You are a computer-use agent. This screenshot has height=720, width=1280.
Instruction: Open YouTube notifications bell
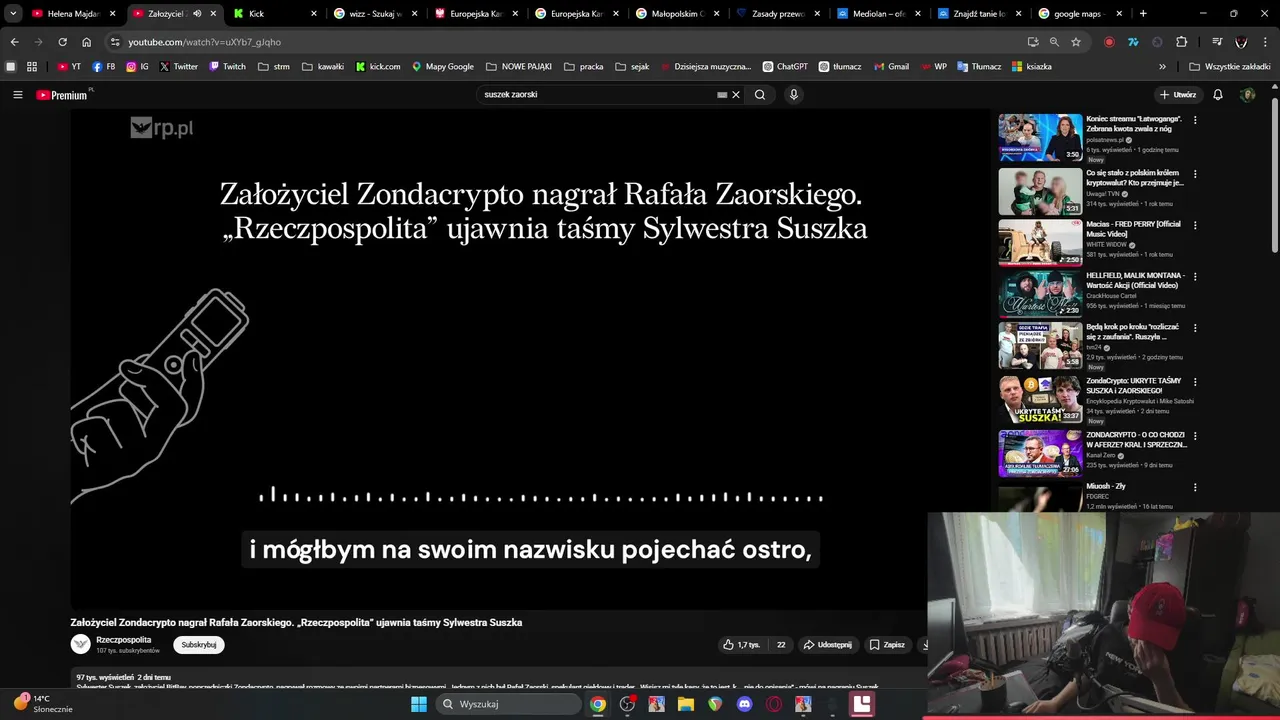(x=1218, y=95)
